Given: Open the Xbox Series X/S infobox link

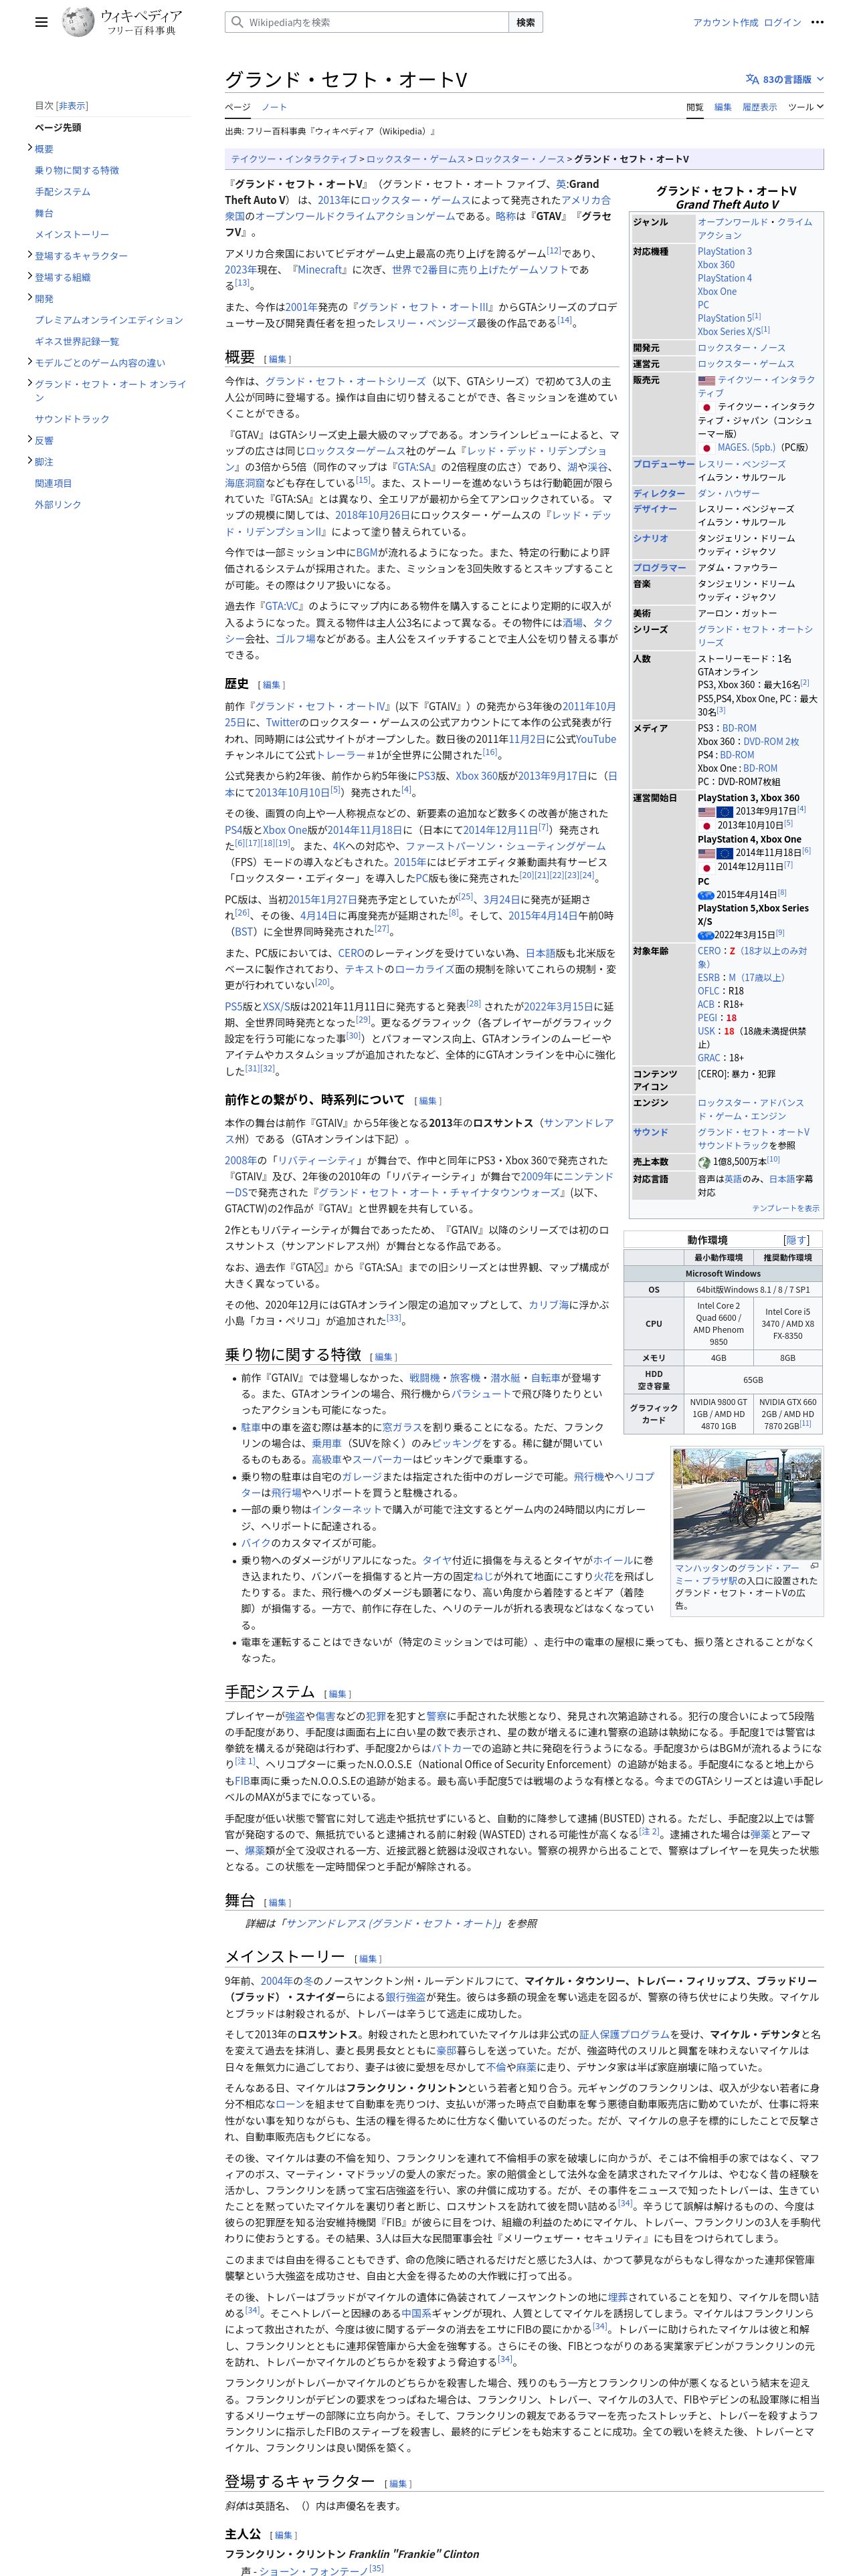Looking at the screenshot, I should [x=728, y=331].
